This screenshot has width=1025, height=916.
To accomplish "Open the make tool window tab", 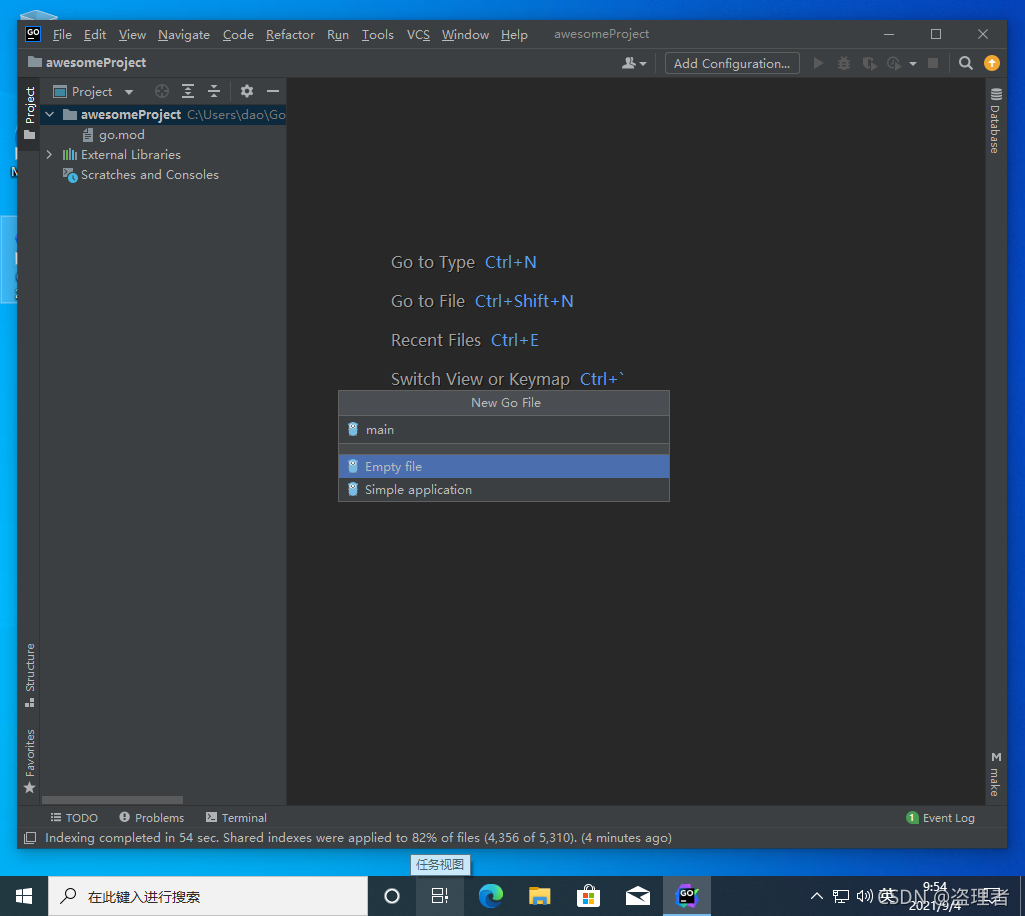I will point(995,774).
